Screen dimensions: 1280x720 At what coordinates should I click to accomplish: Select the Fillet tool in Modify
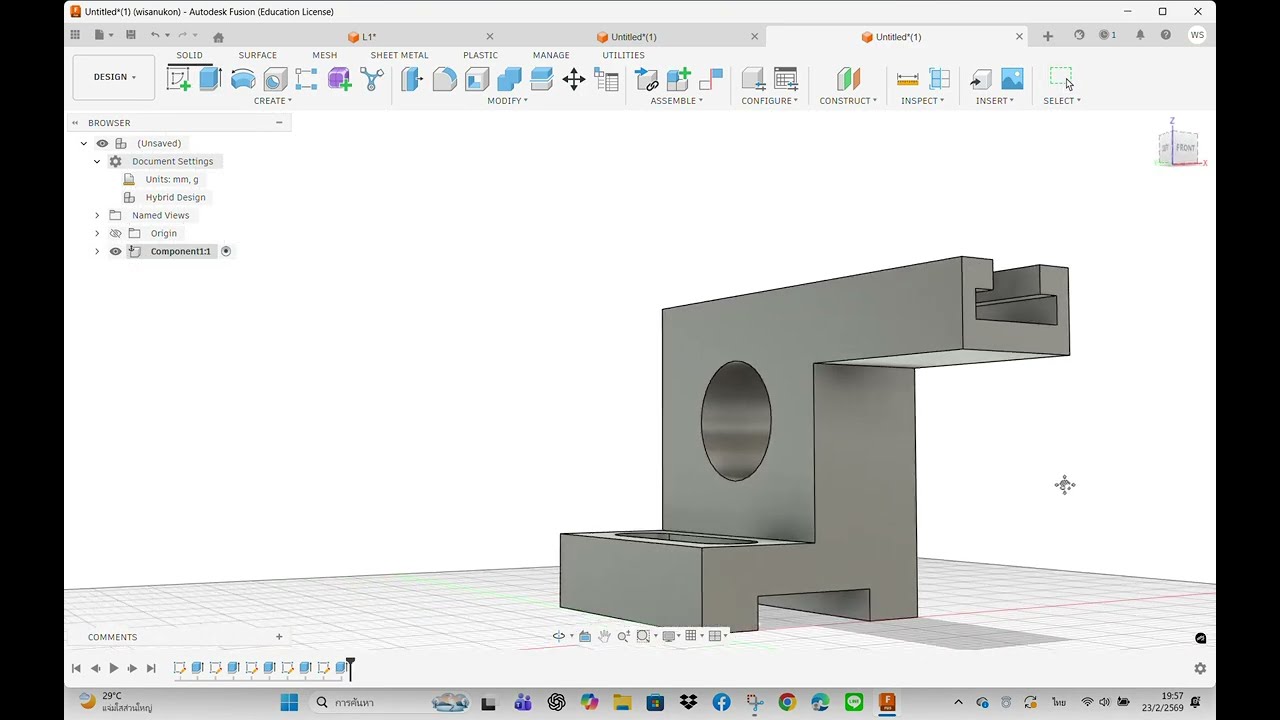(444, 79)
